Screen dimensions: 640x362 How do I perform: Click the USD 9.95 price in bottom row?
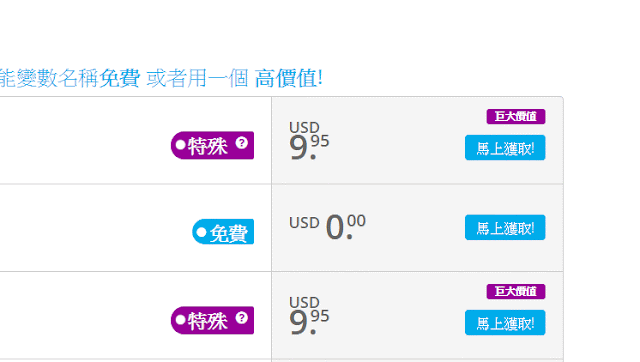(x=309, y=315)
